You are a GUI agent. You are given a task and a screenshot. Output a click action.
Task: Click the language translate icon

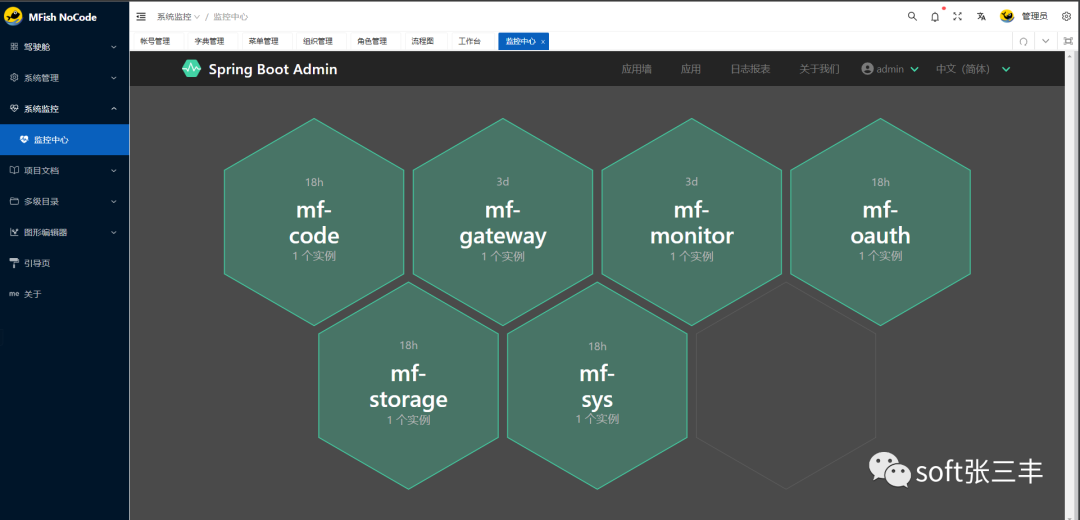[x=982, y=16]
